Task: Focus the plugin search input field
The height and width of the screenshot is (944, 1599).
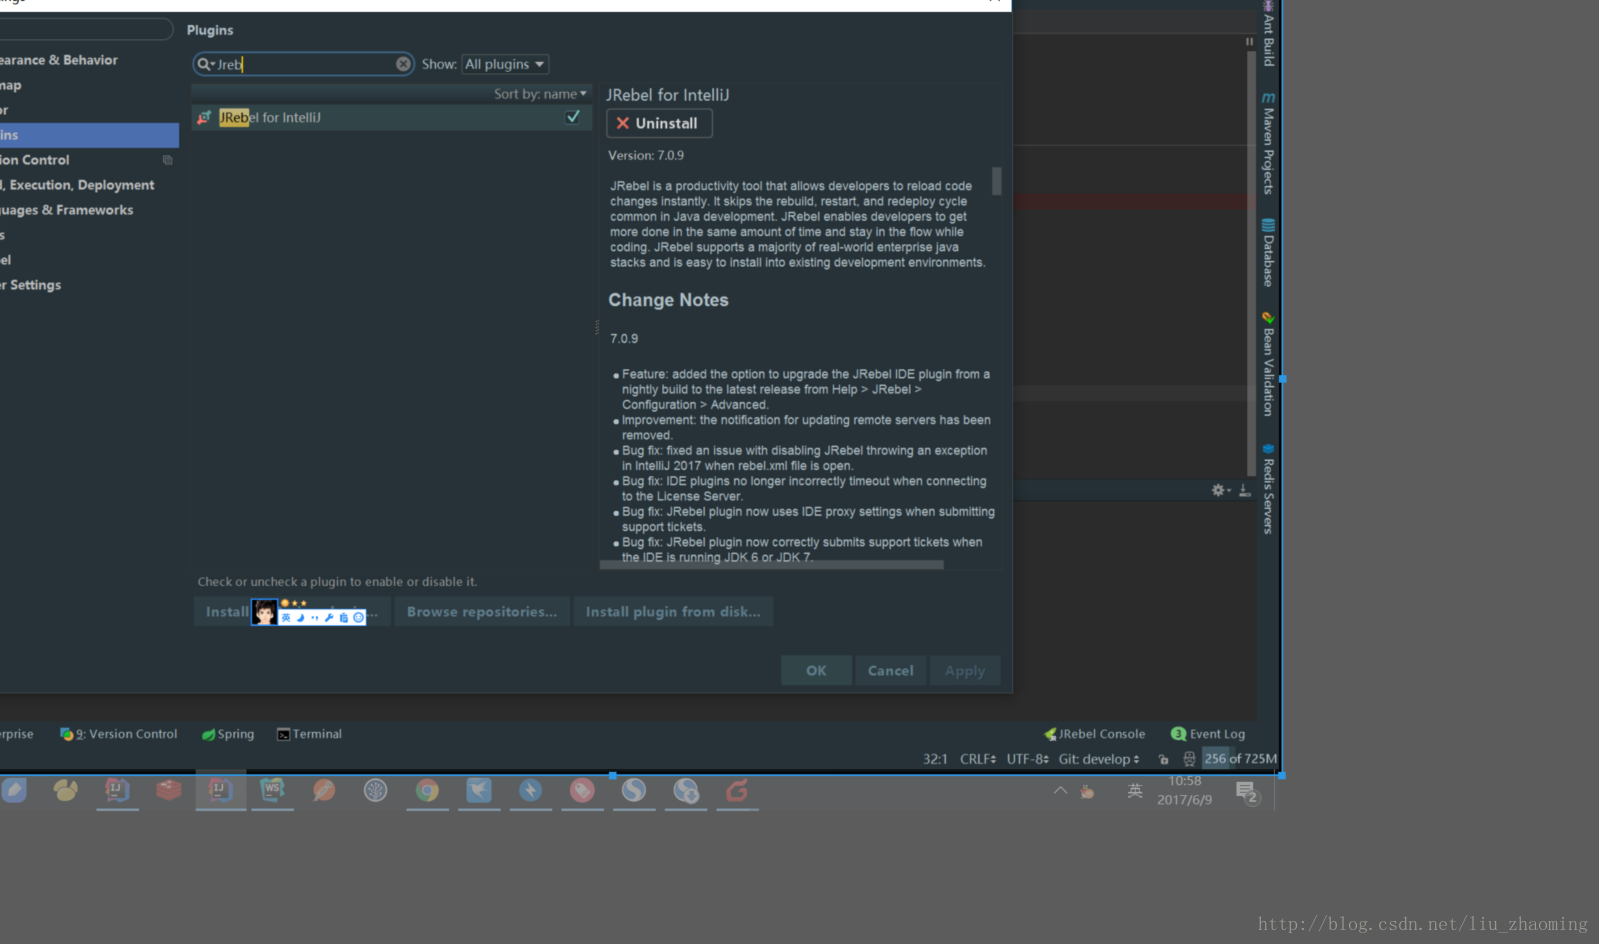Action: [305, 64]
